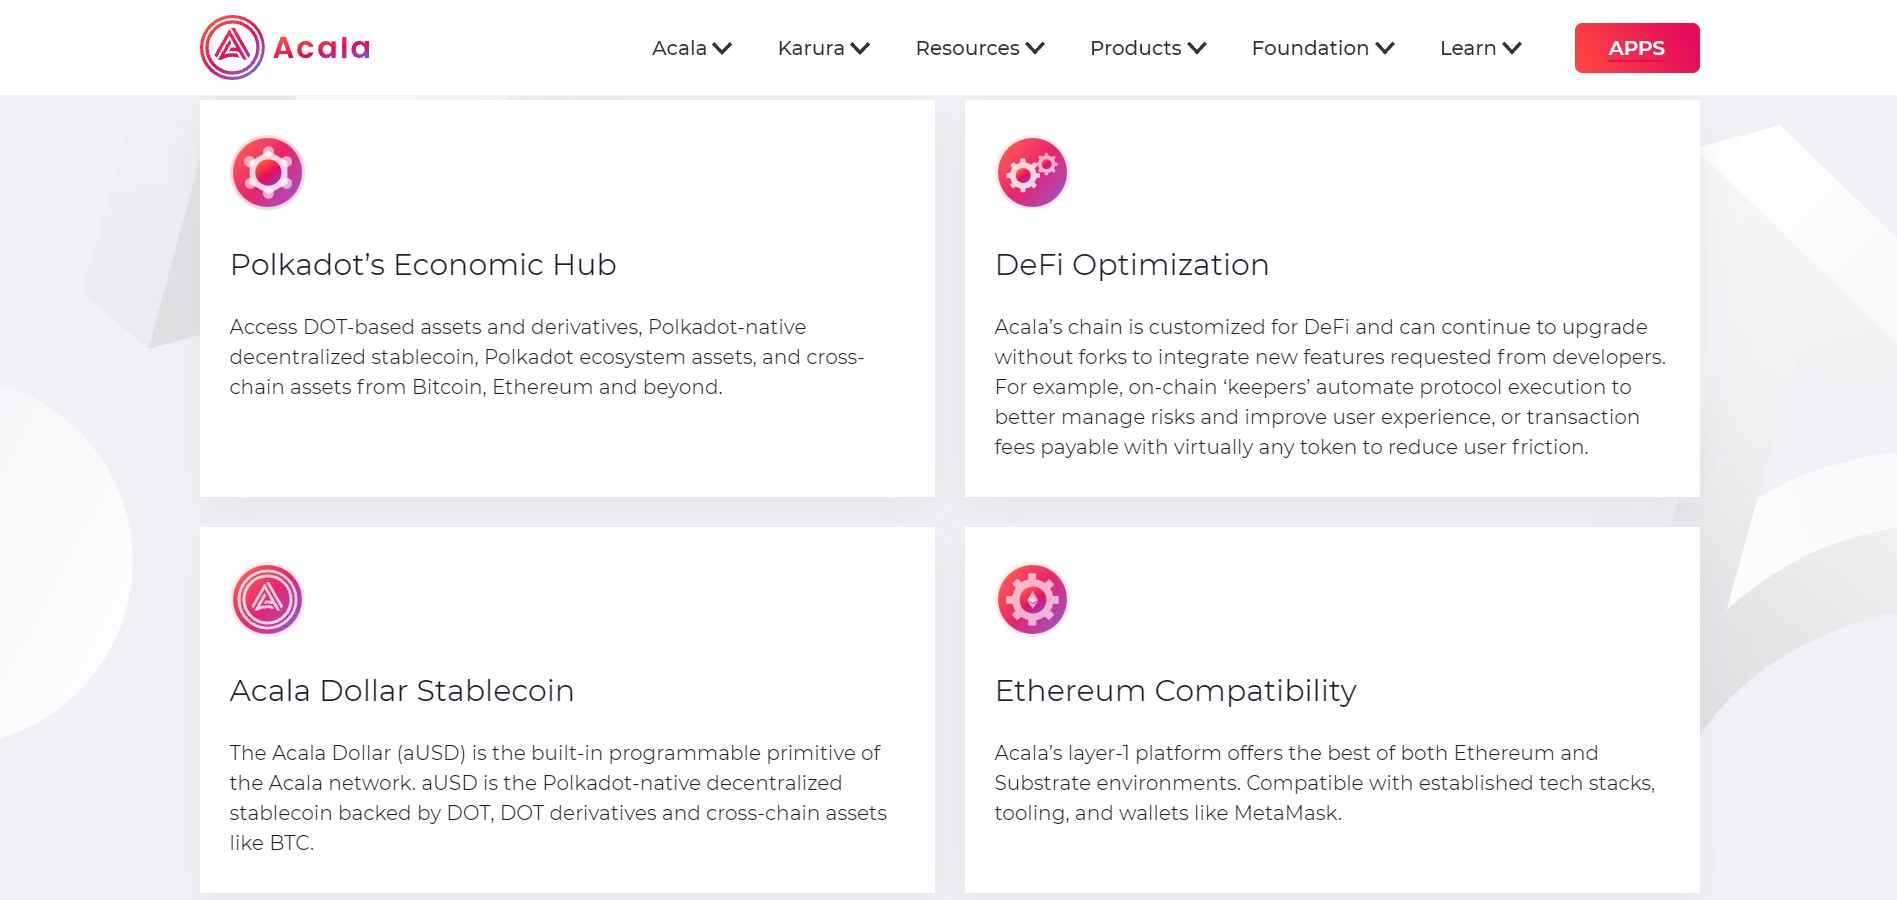Expand the Acala menu chevron
1897x900 pixels.
click(722, 48)
